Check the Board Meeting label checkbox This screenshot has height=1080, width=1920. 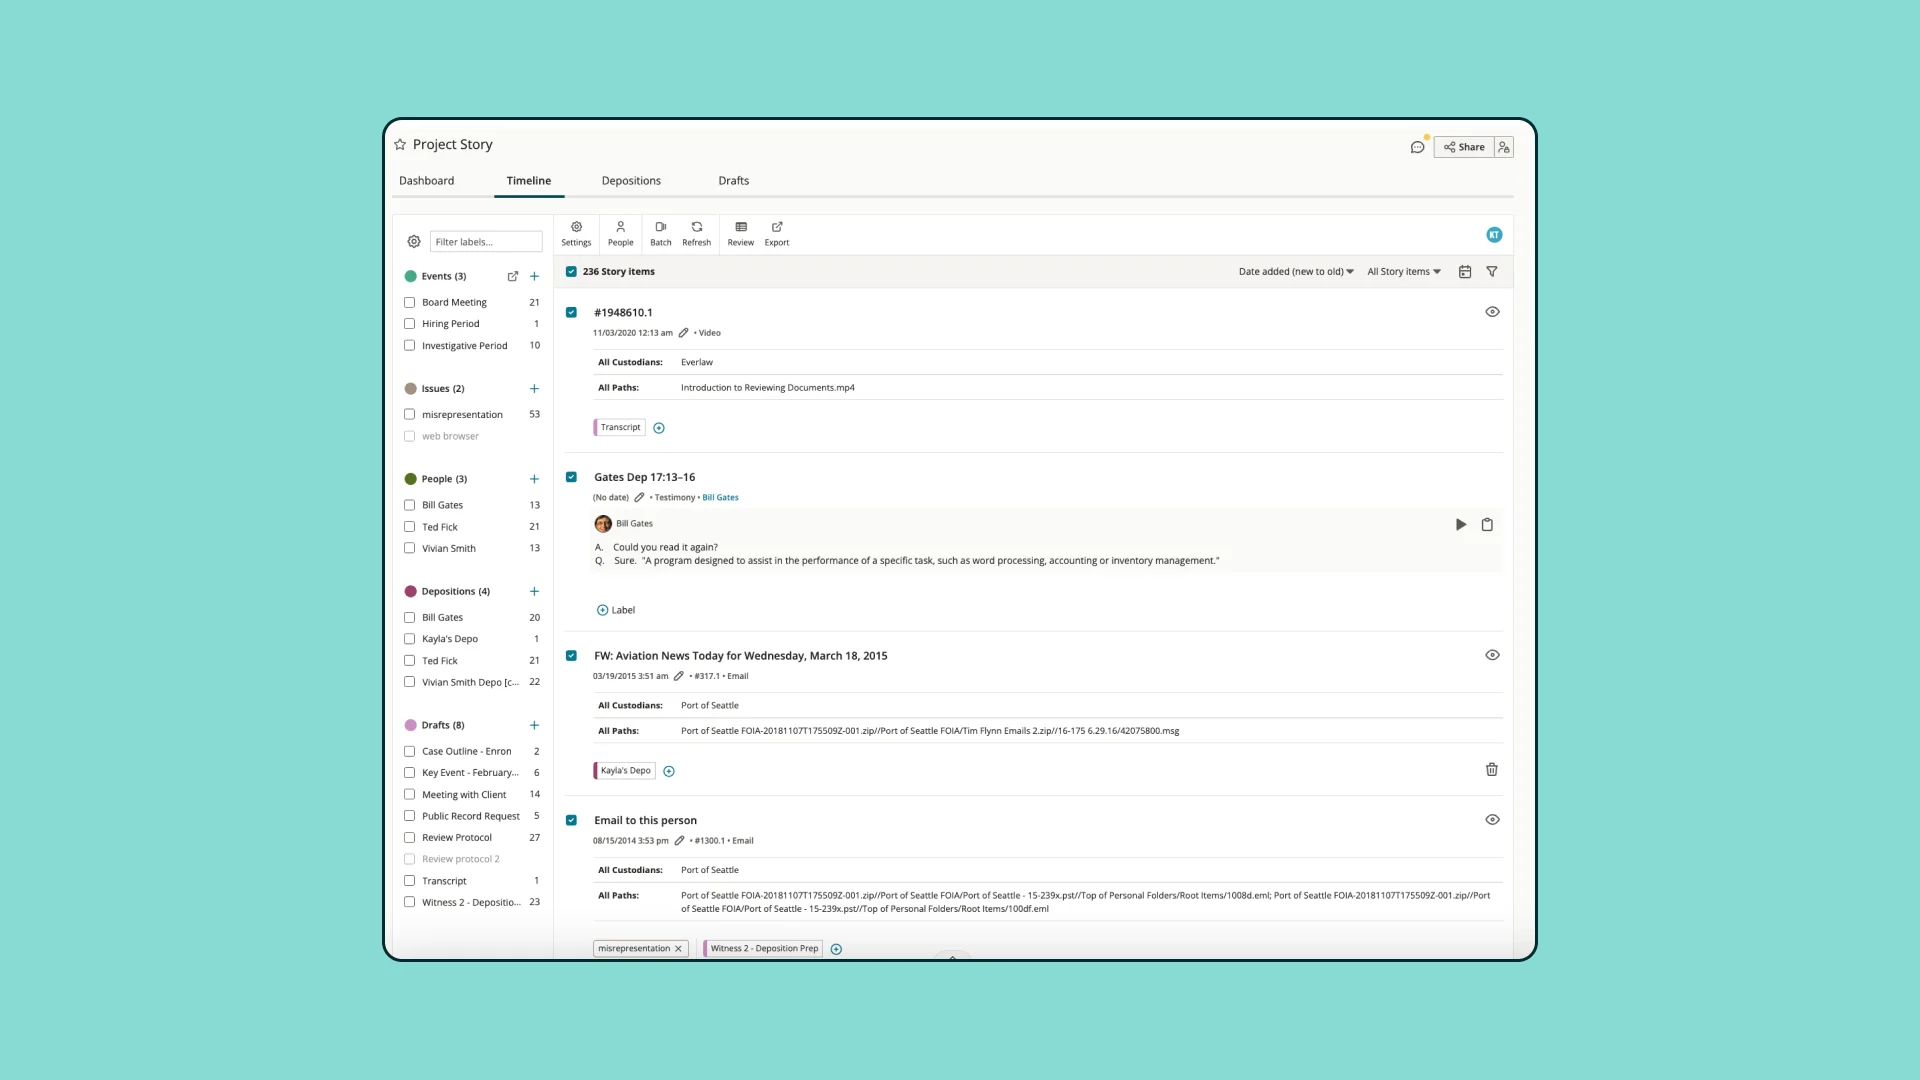[x=410, y=302]
